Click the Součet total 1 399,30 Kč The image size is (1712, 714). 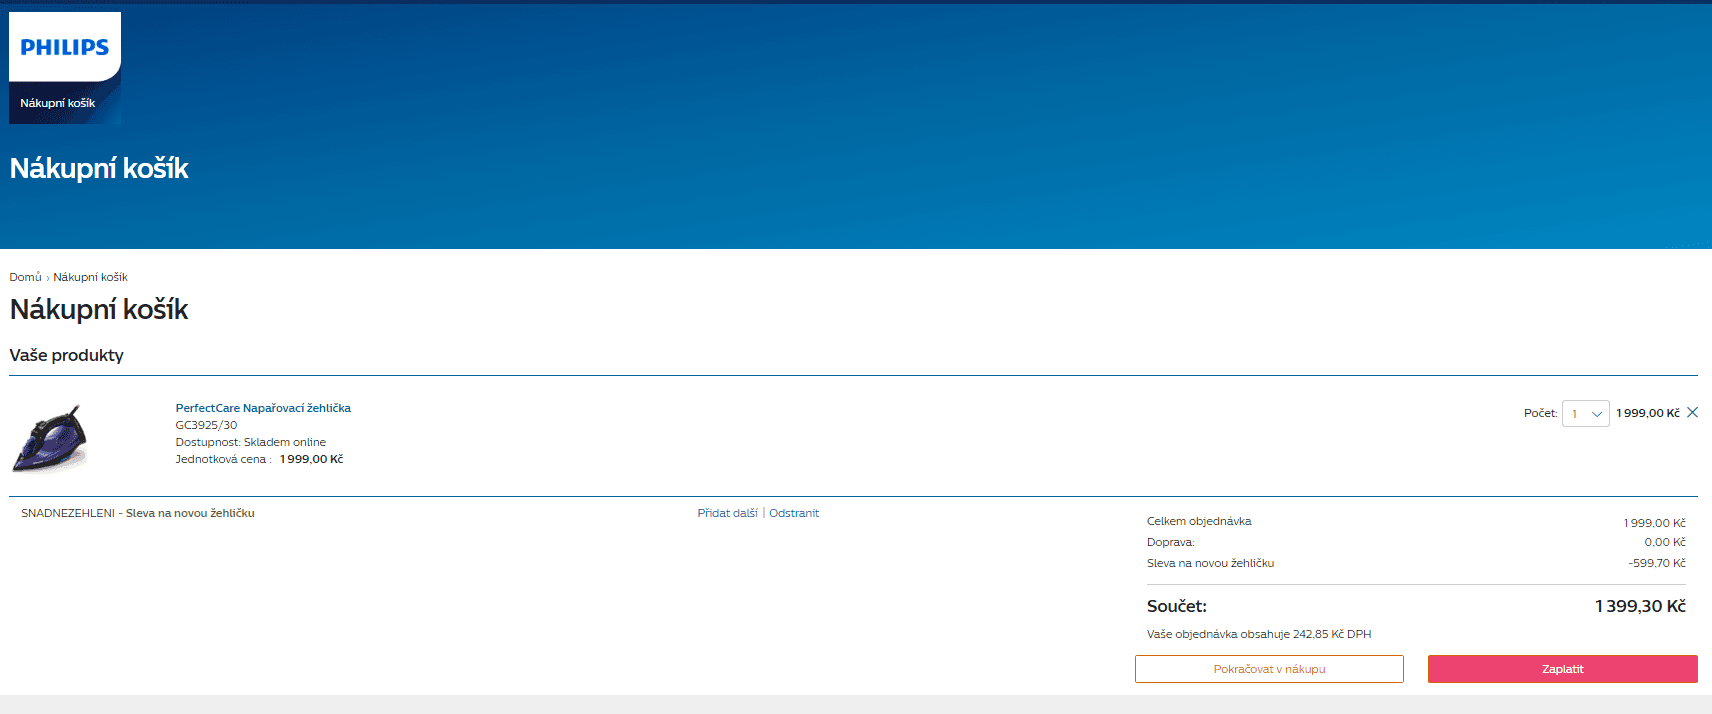(x=1640, y=606)
